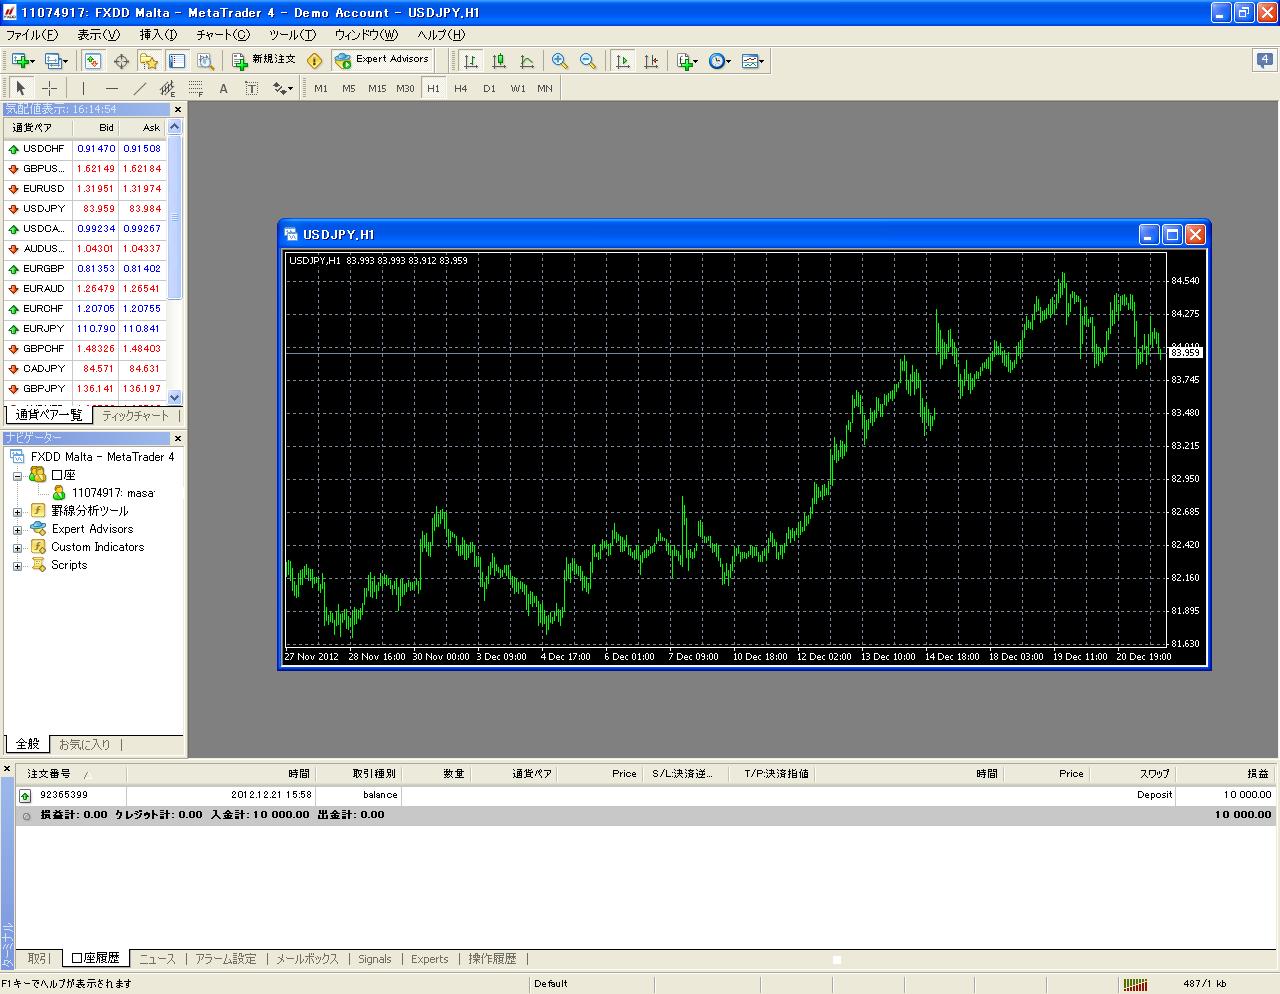Open the チャート (Chart) menu
Image resolution: width=1280 pixels, height=994 pixels.
[222, 35]
